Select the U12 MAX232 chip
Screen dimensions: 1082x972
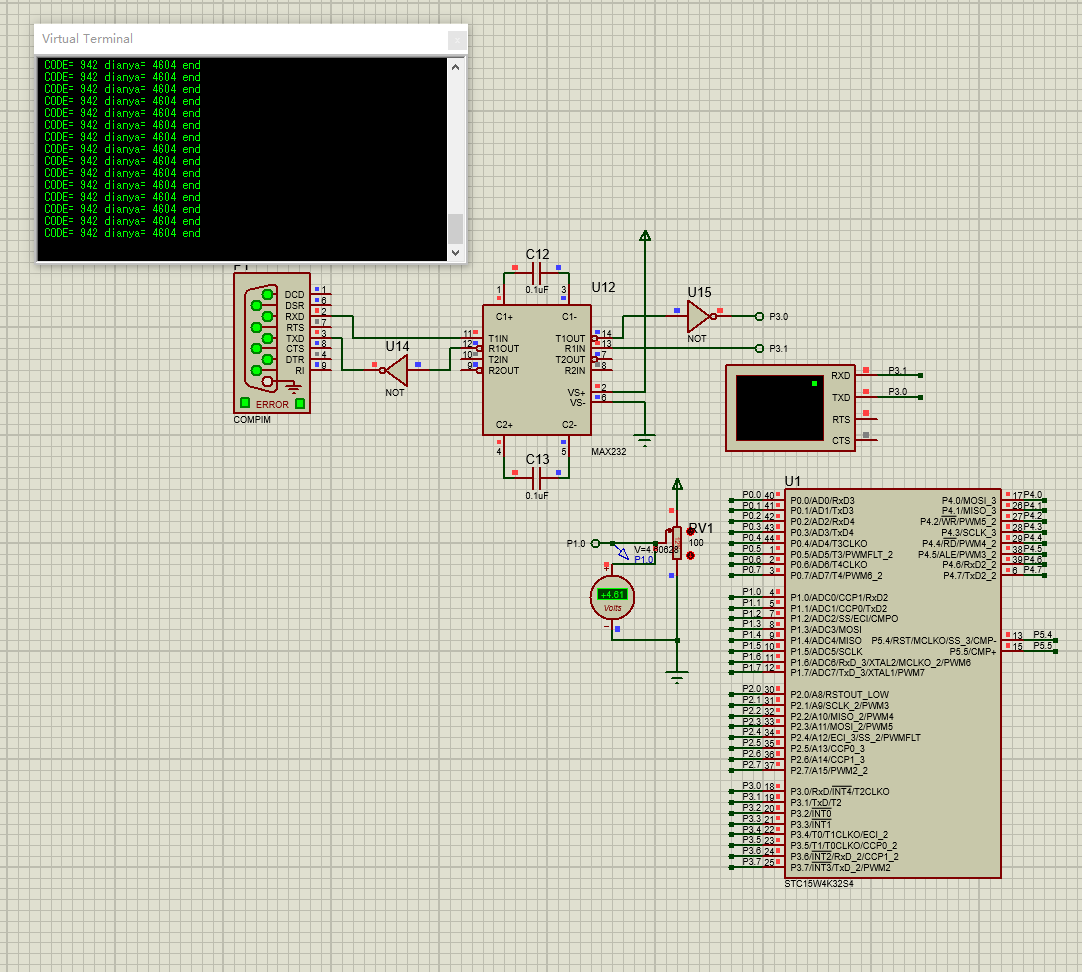click(537, 370)
